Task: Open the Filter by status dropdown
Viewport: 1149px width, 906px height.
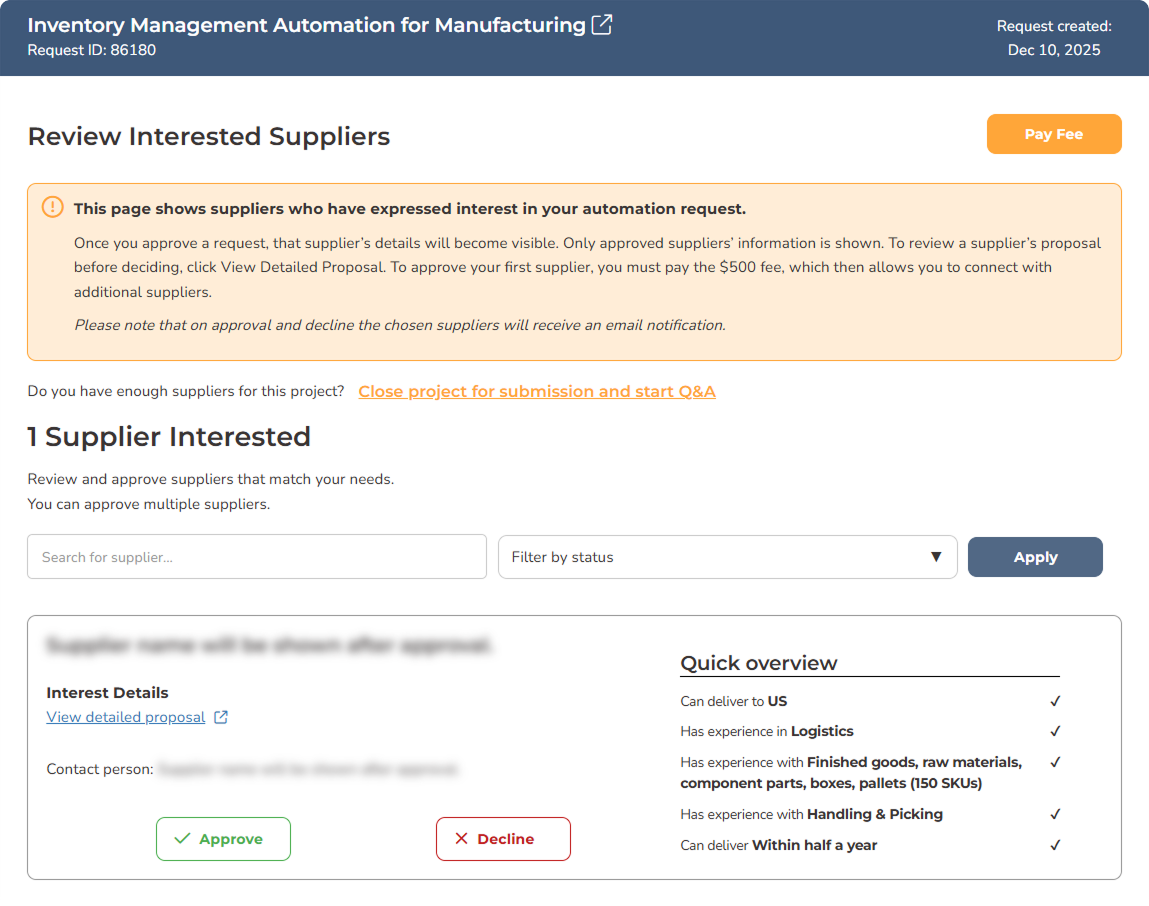Action: point(726,557)
